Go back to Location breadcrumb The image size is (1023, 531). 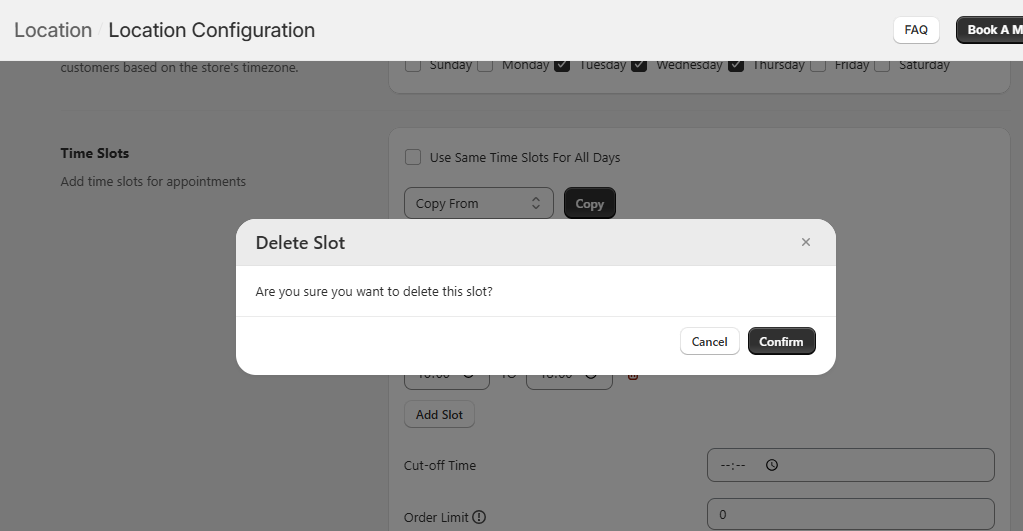click(53, 30)
